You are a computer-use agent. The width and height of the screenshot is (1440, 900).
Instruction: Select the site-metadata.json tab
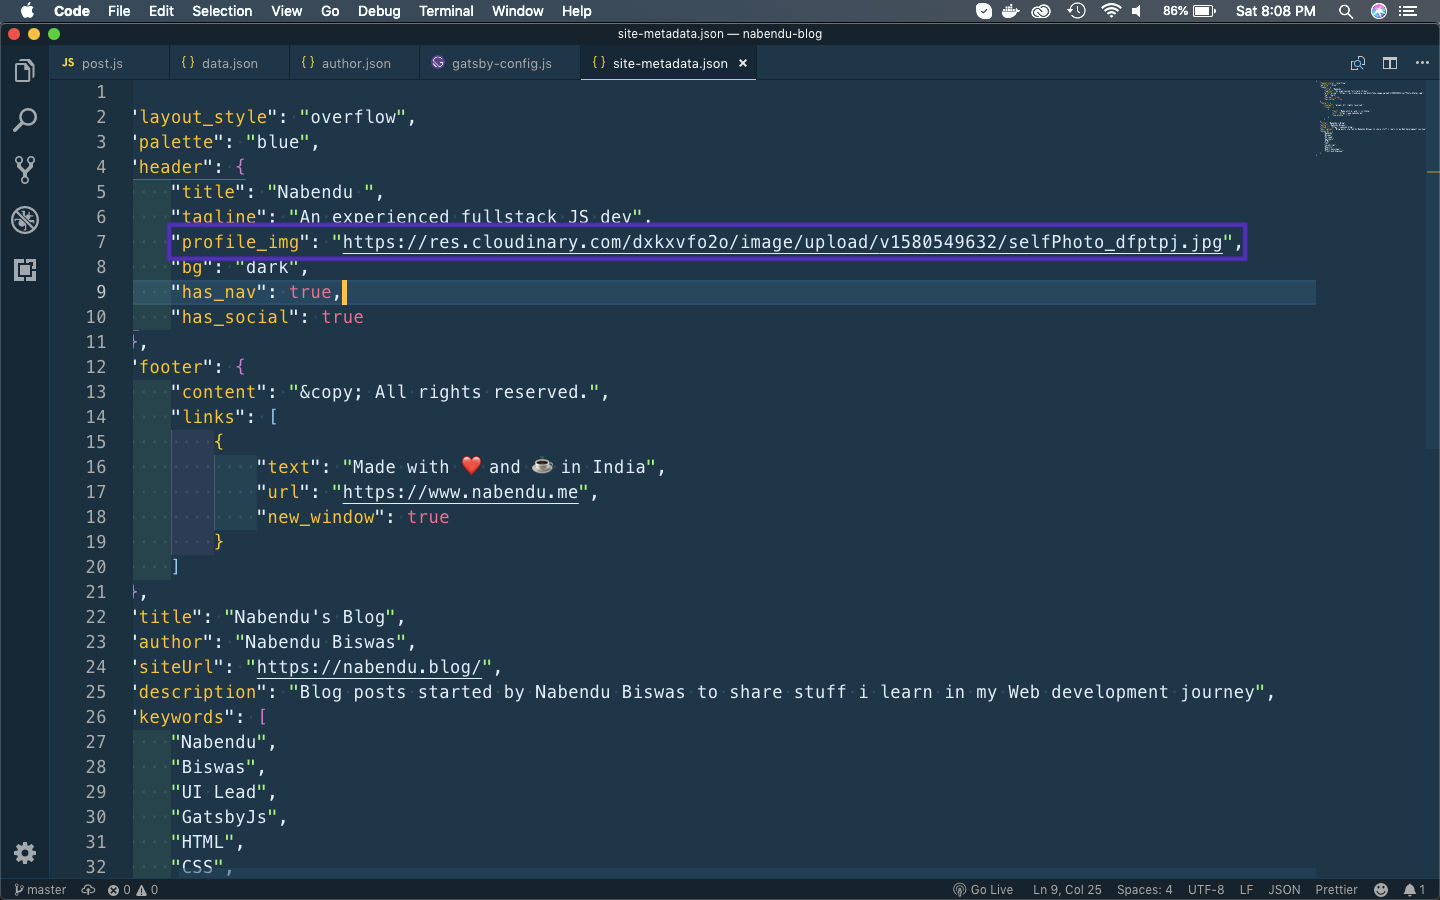(x=668, y=63)
